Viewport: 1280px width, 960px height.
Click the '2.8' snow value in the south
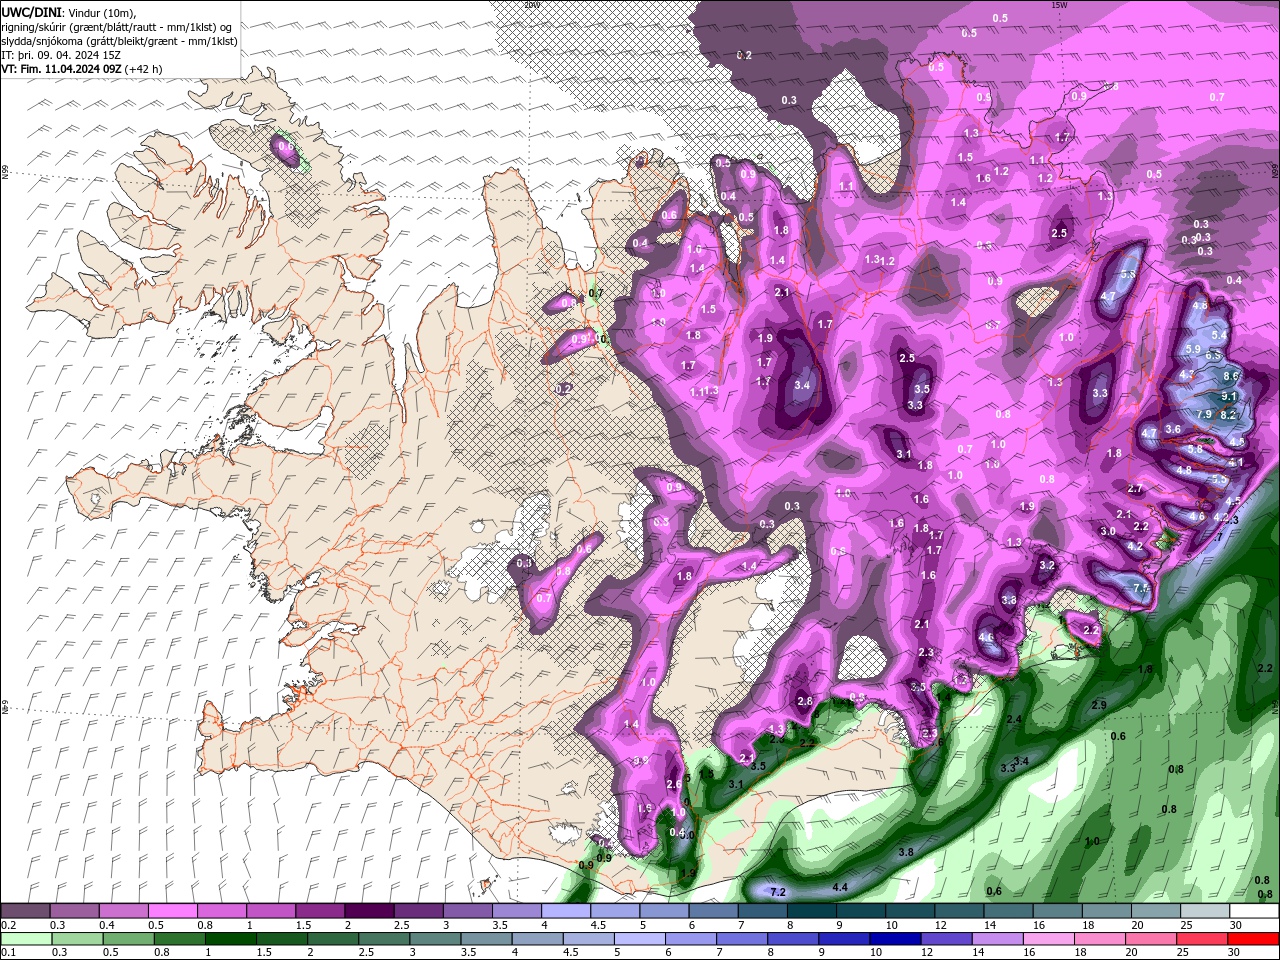[806, 702]
